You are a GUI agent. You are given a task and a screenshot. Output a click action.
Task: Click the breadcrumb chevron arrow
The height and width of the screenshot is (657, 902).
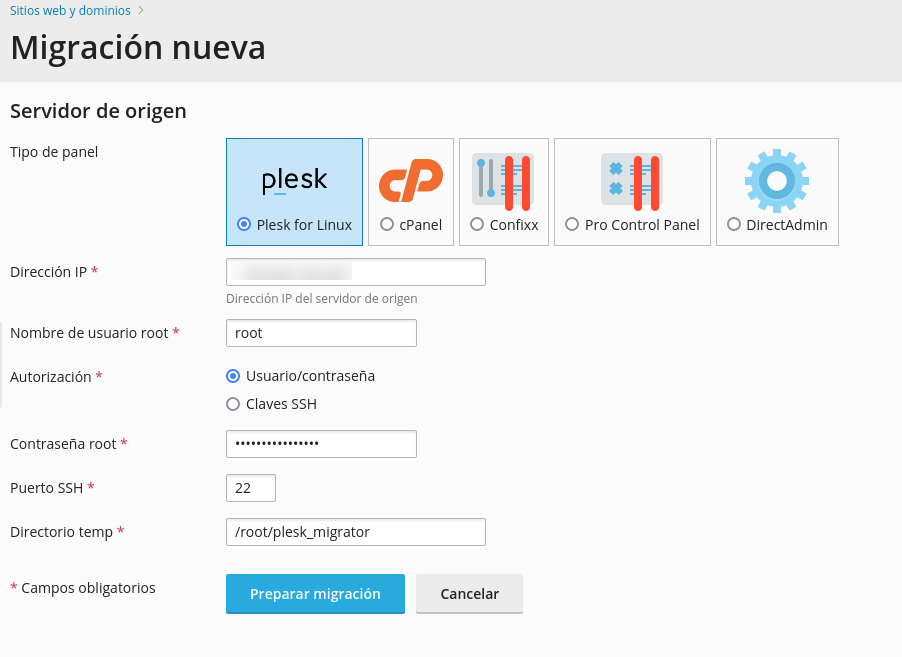(x=141, y=10)
